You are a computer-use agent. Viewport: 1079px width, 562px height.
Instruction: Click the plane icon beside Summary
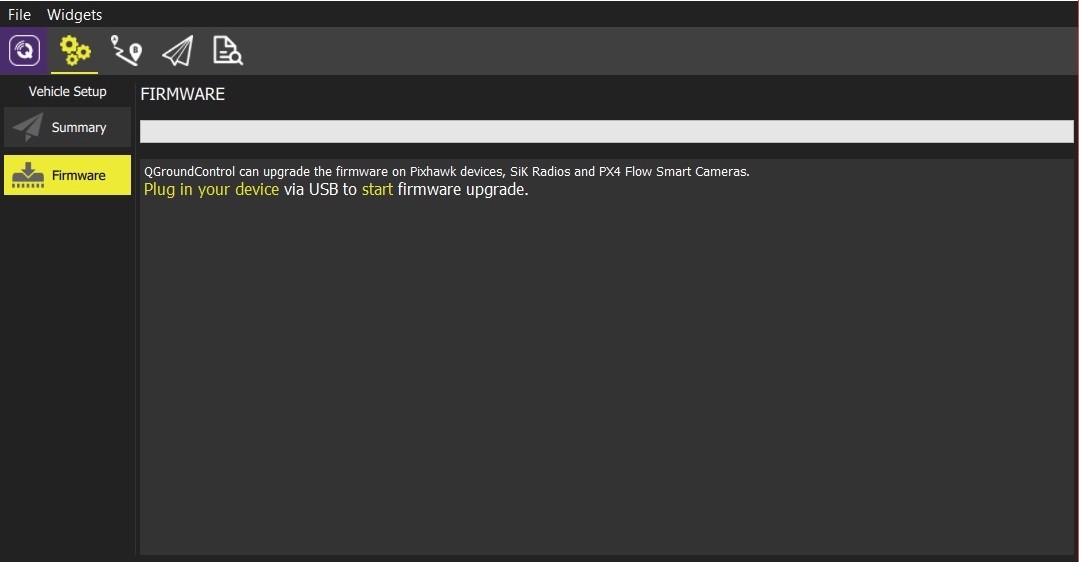[28, 127]
